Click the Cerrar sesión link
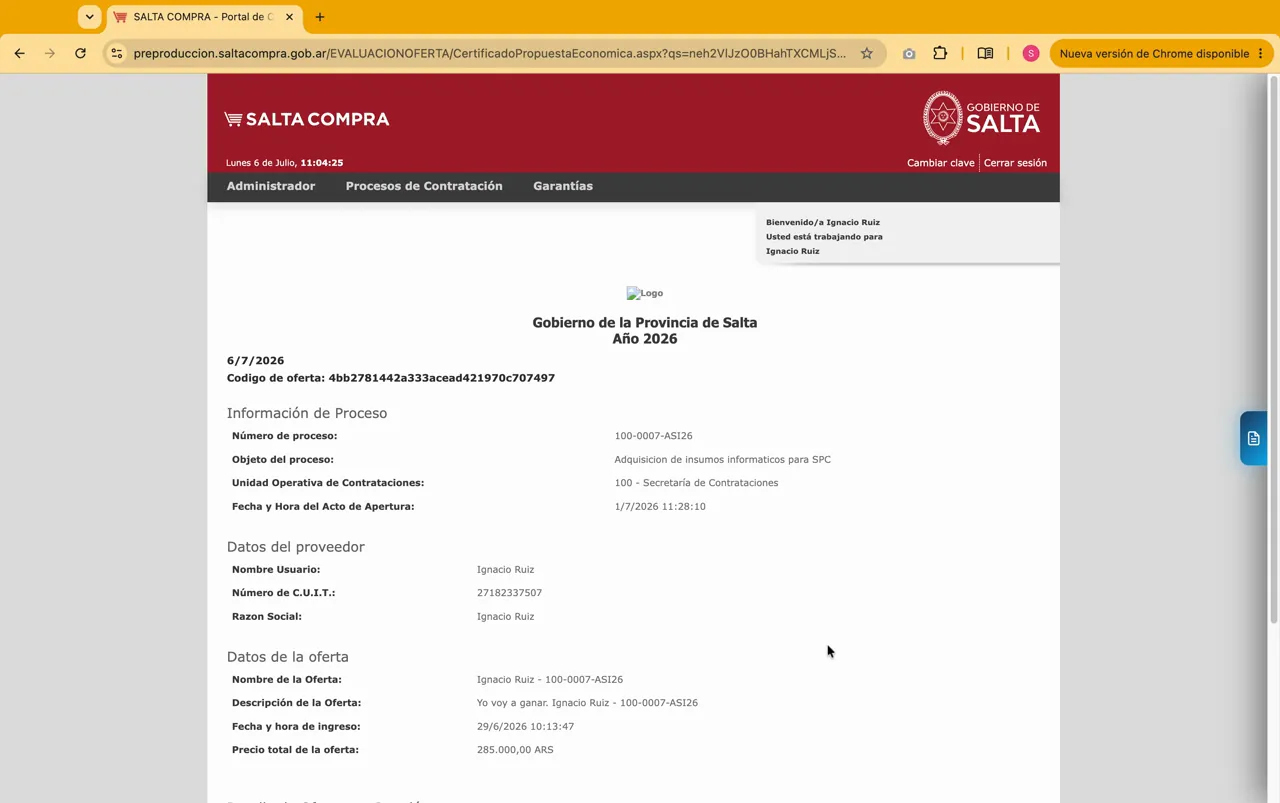Screen dimensions: 1280x803 pyautogui.click(x=1015, y=163)
